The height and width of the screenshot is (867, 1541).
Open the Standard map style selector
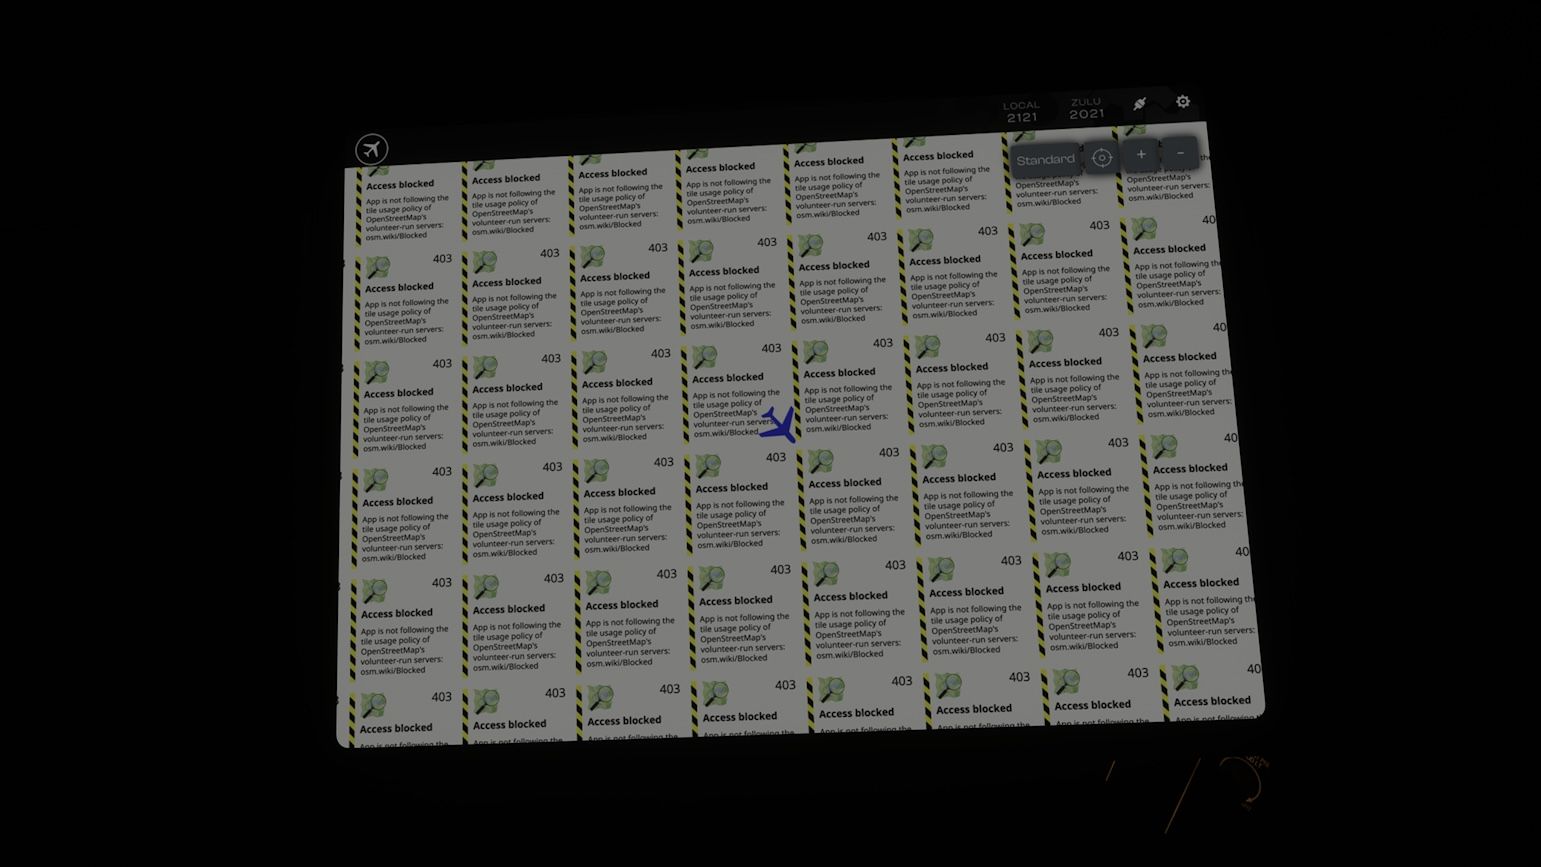[1045, 160]
